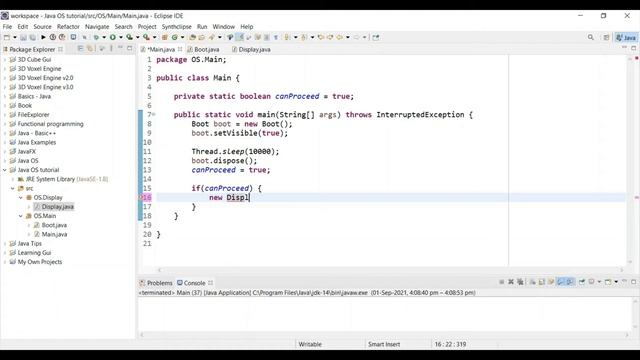Minimize the Console panel
Viewport: 640px width, 360px height.
point(624,281)
